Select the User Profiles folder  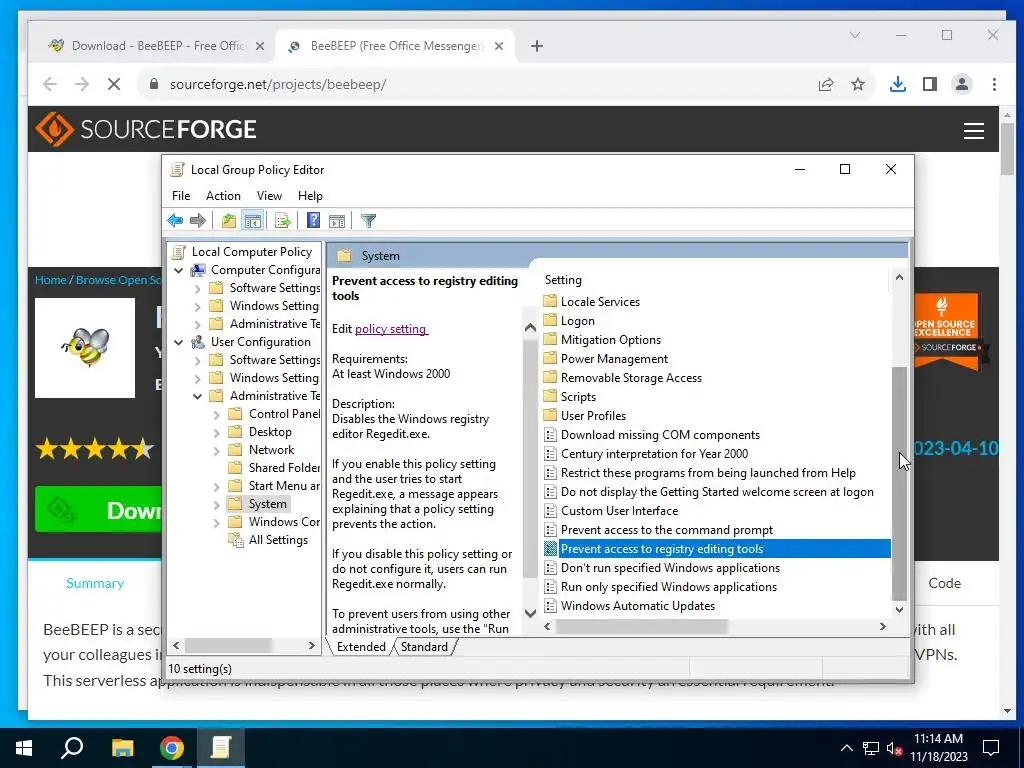[593, 415]
